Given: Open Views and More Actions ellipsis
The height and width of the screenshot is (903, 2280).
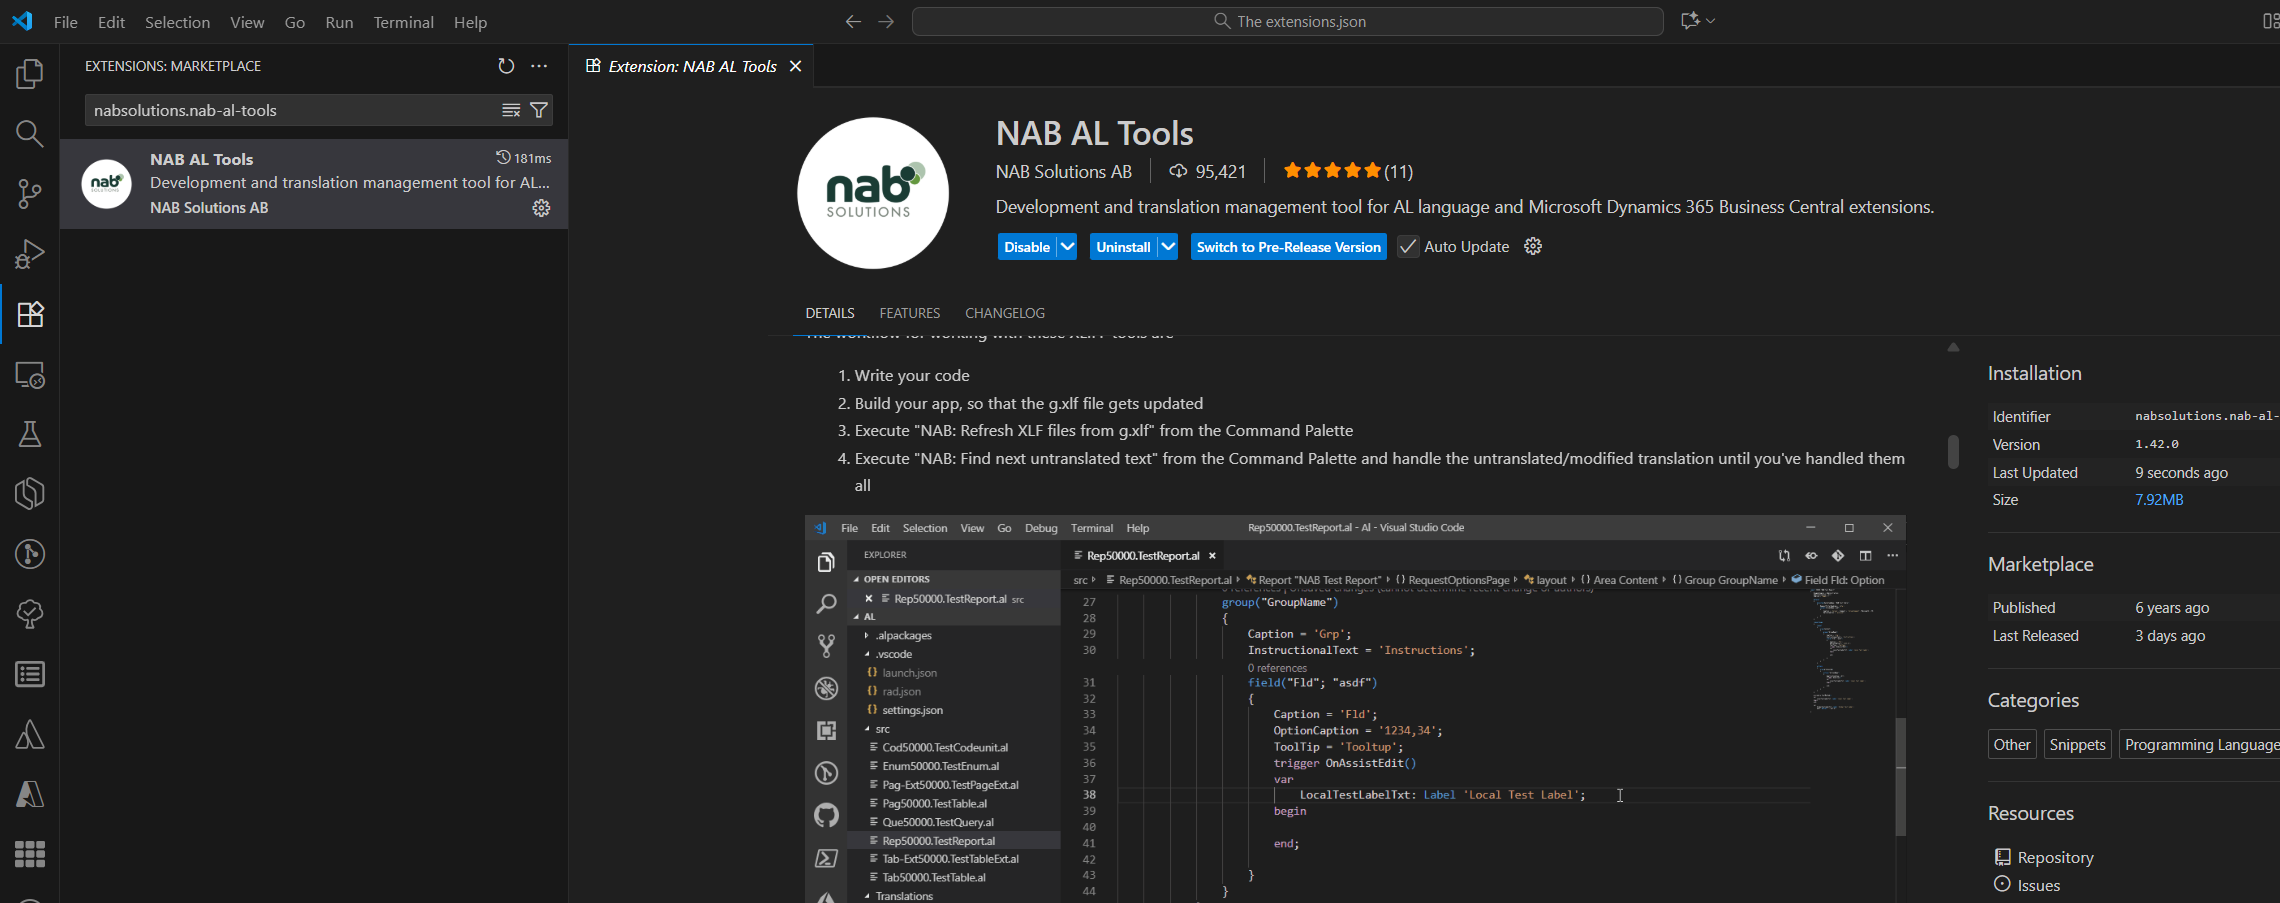Looking at the screenshot, I should click(x=539, y=66).
